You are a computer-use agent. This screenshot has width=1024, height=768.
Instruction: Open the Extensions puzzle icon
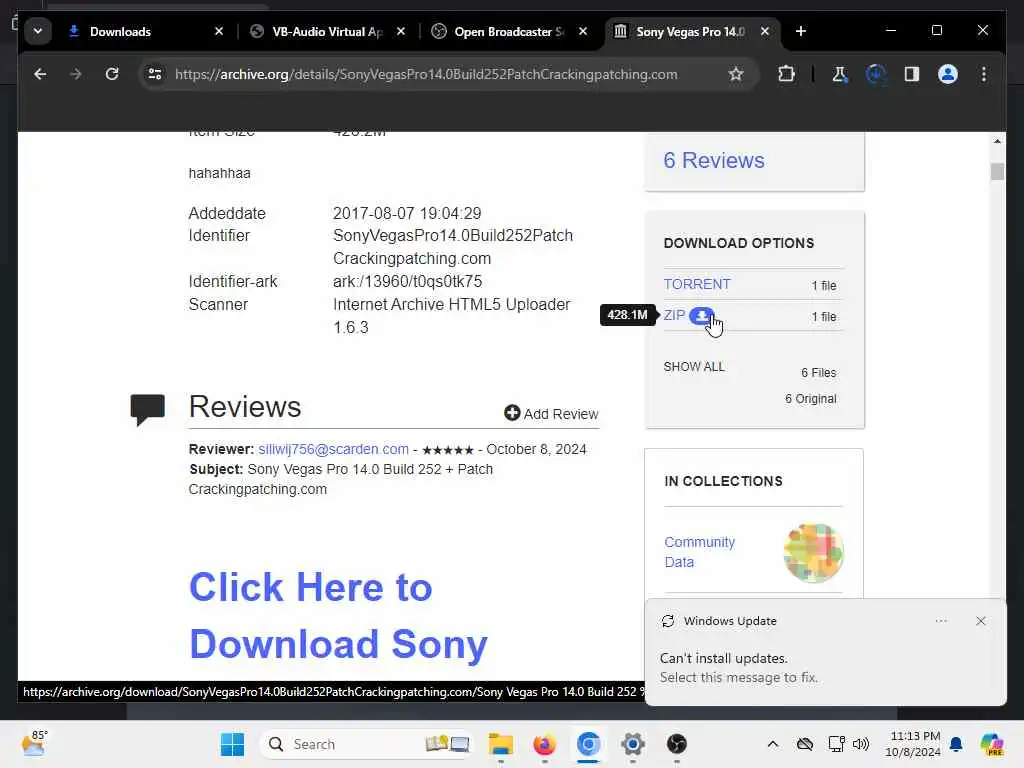click(786, 74)
